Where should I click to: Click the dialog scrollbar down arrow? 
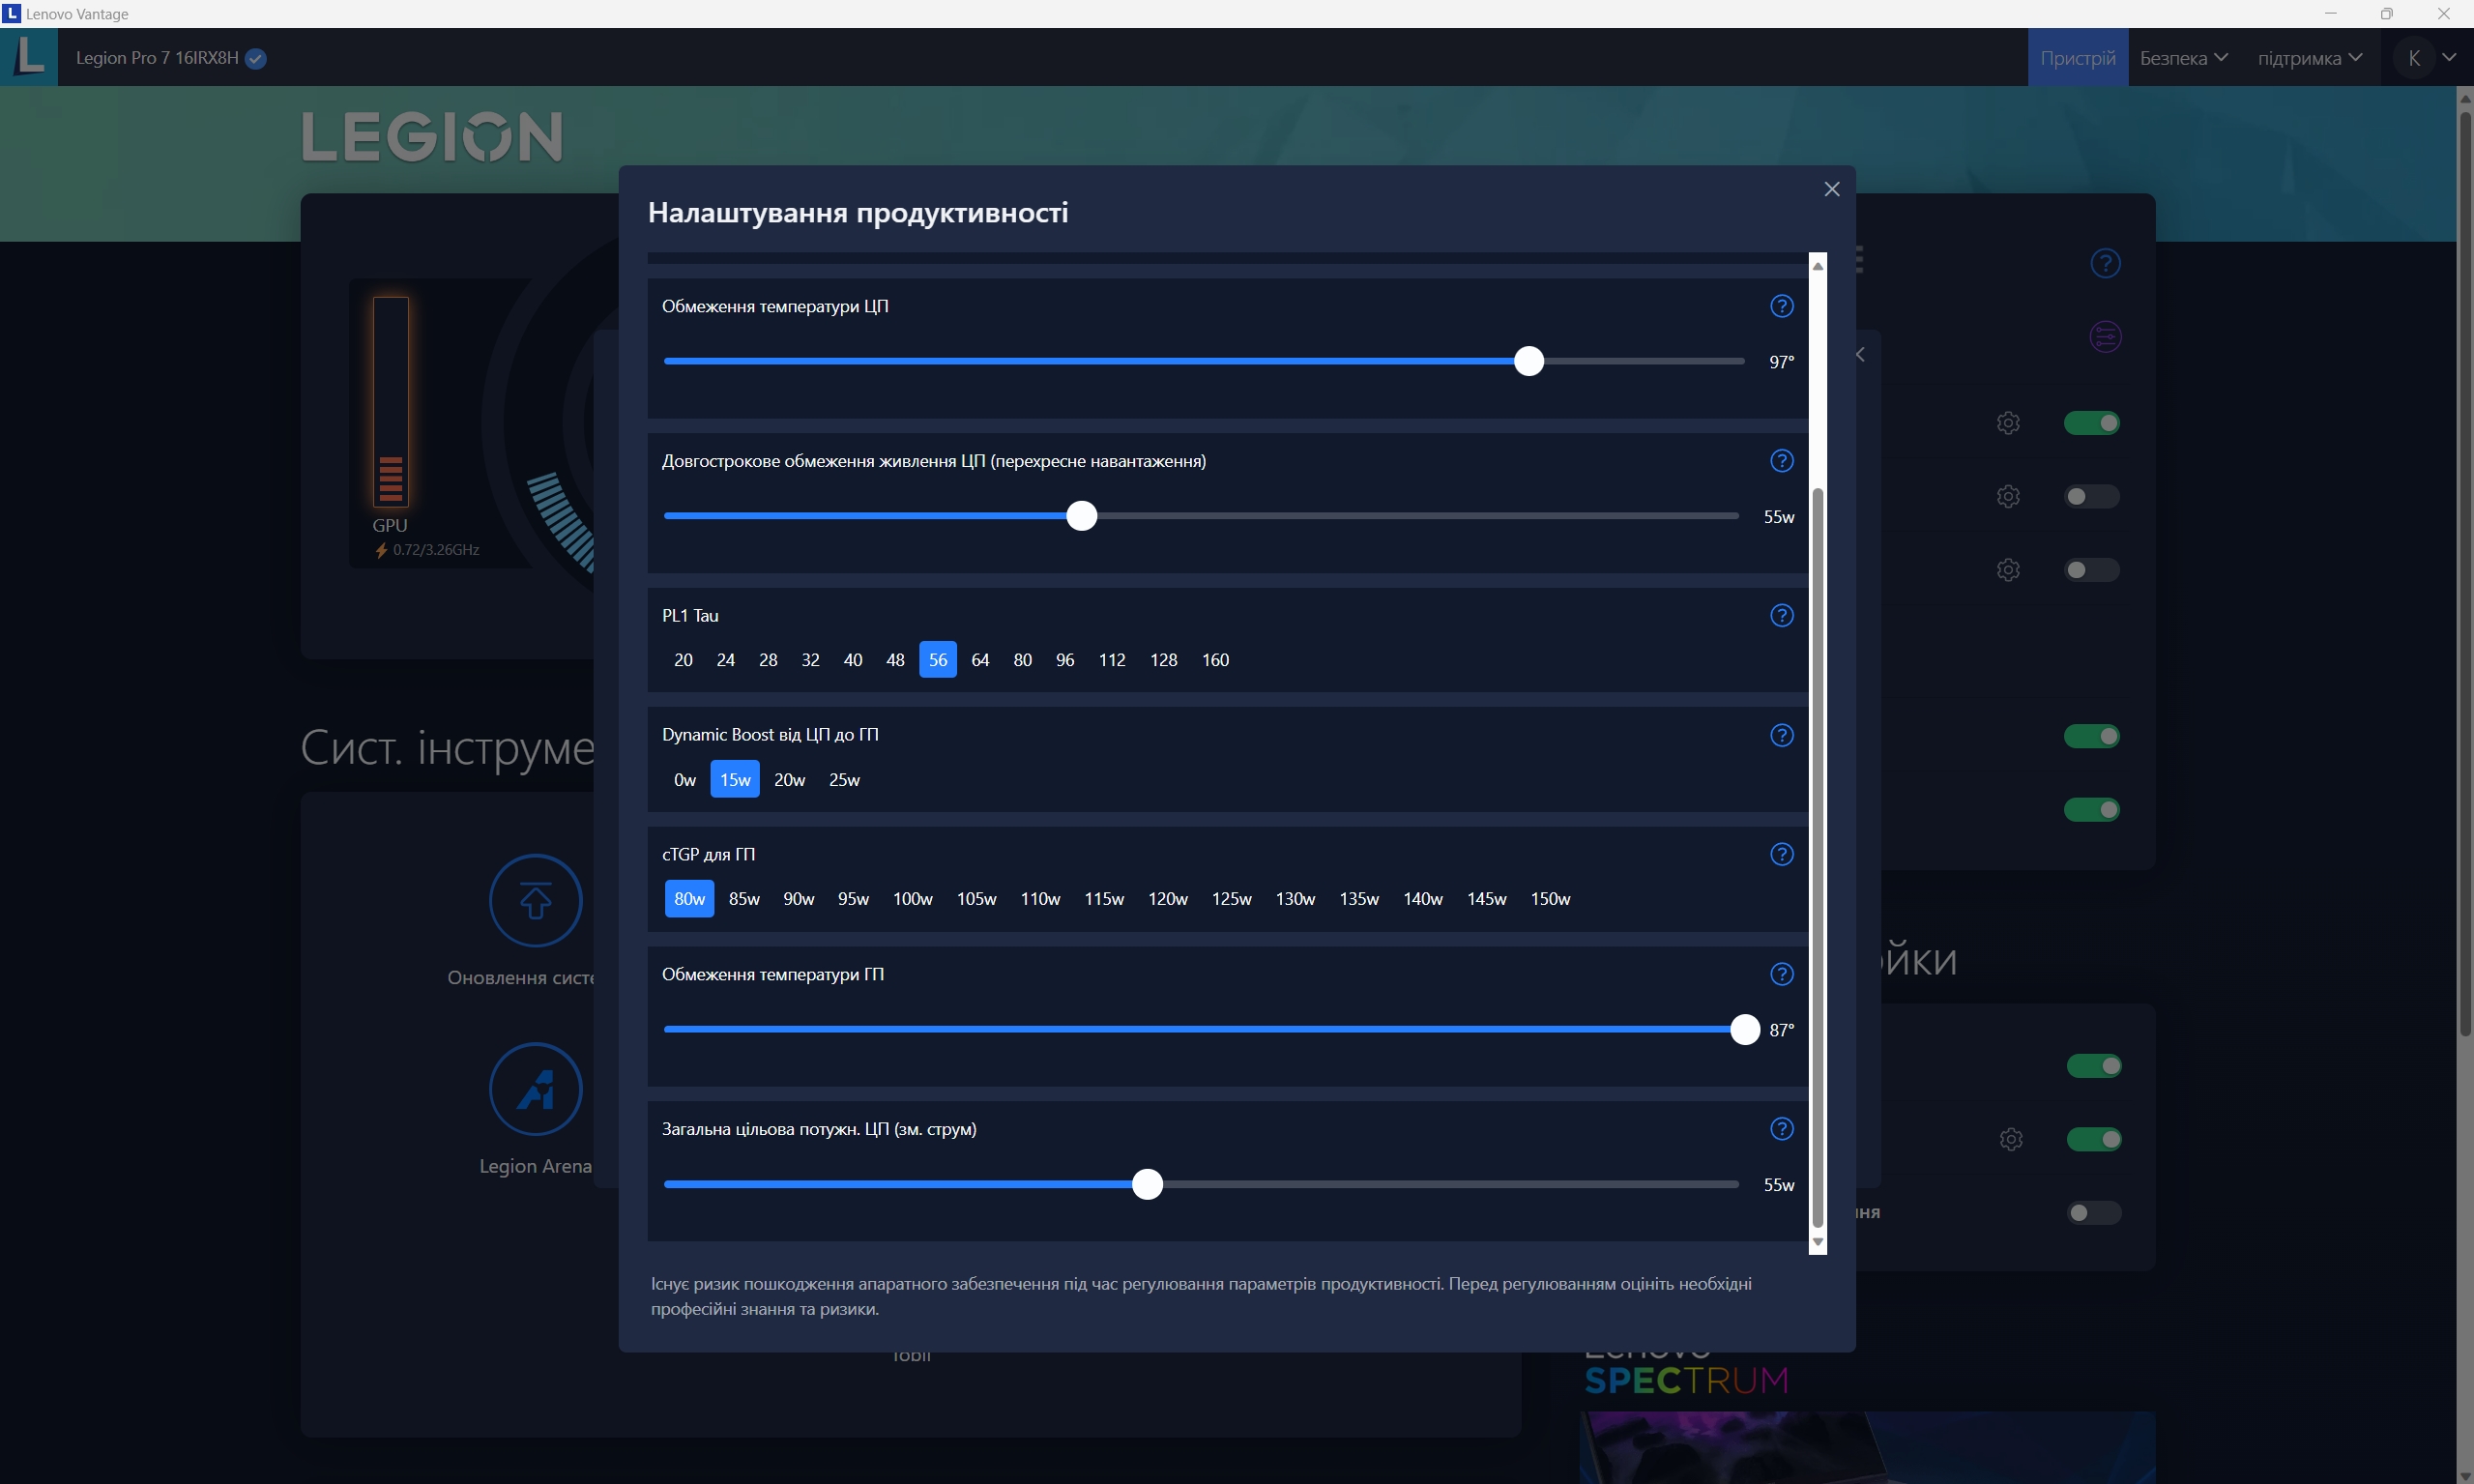[1817, 1242]
